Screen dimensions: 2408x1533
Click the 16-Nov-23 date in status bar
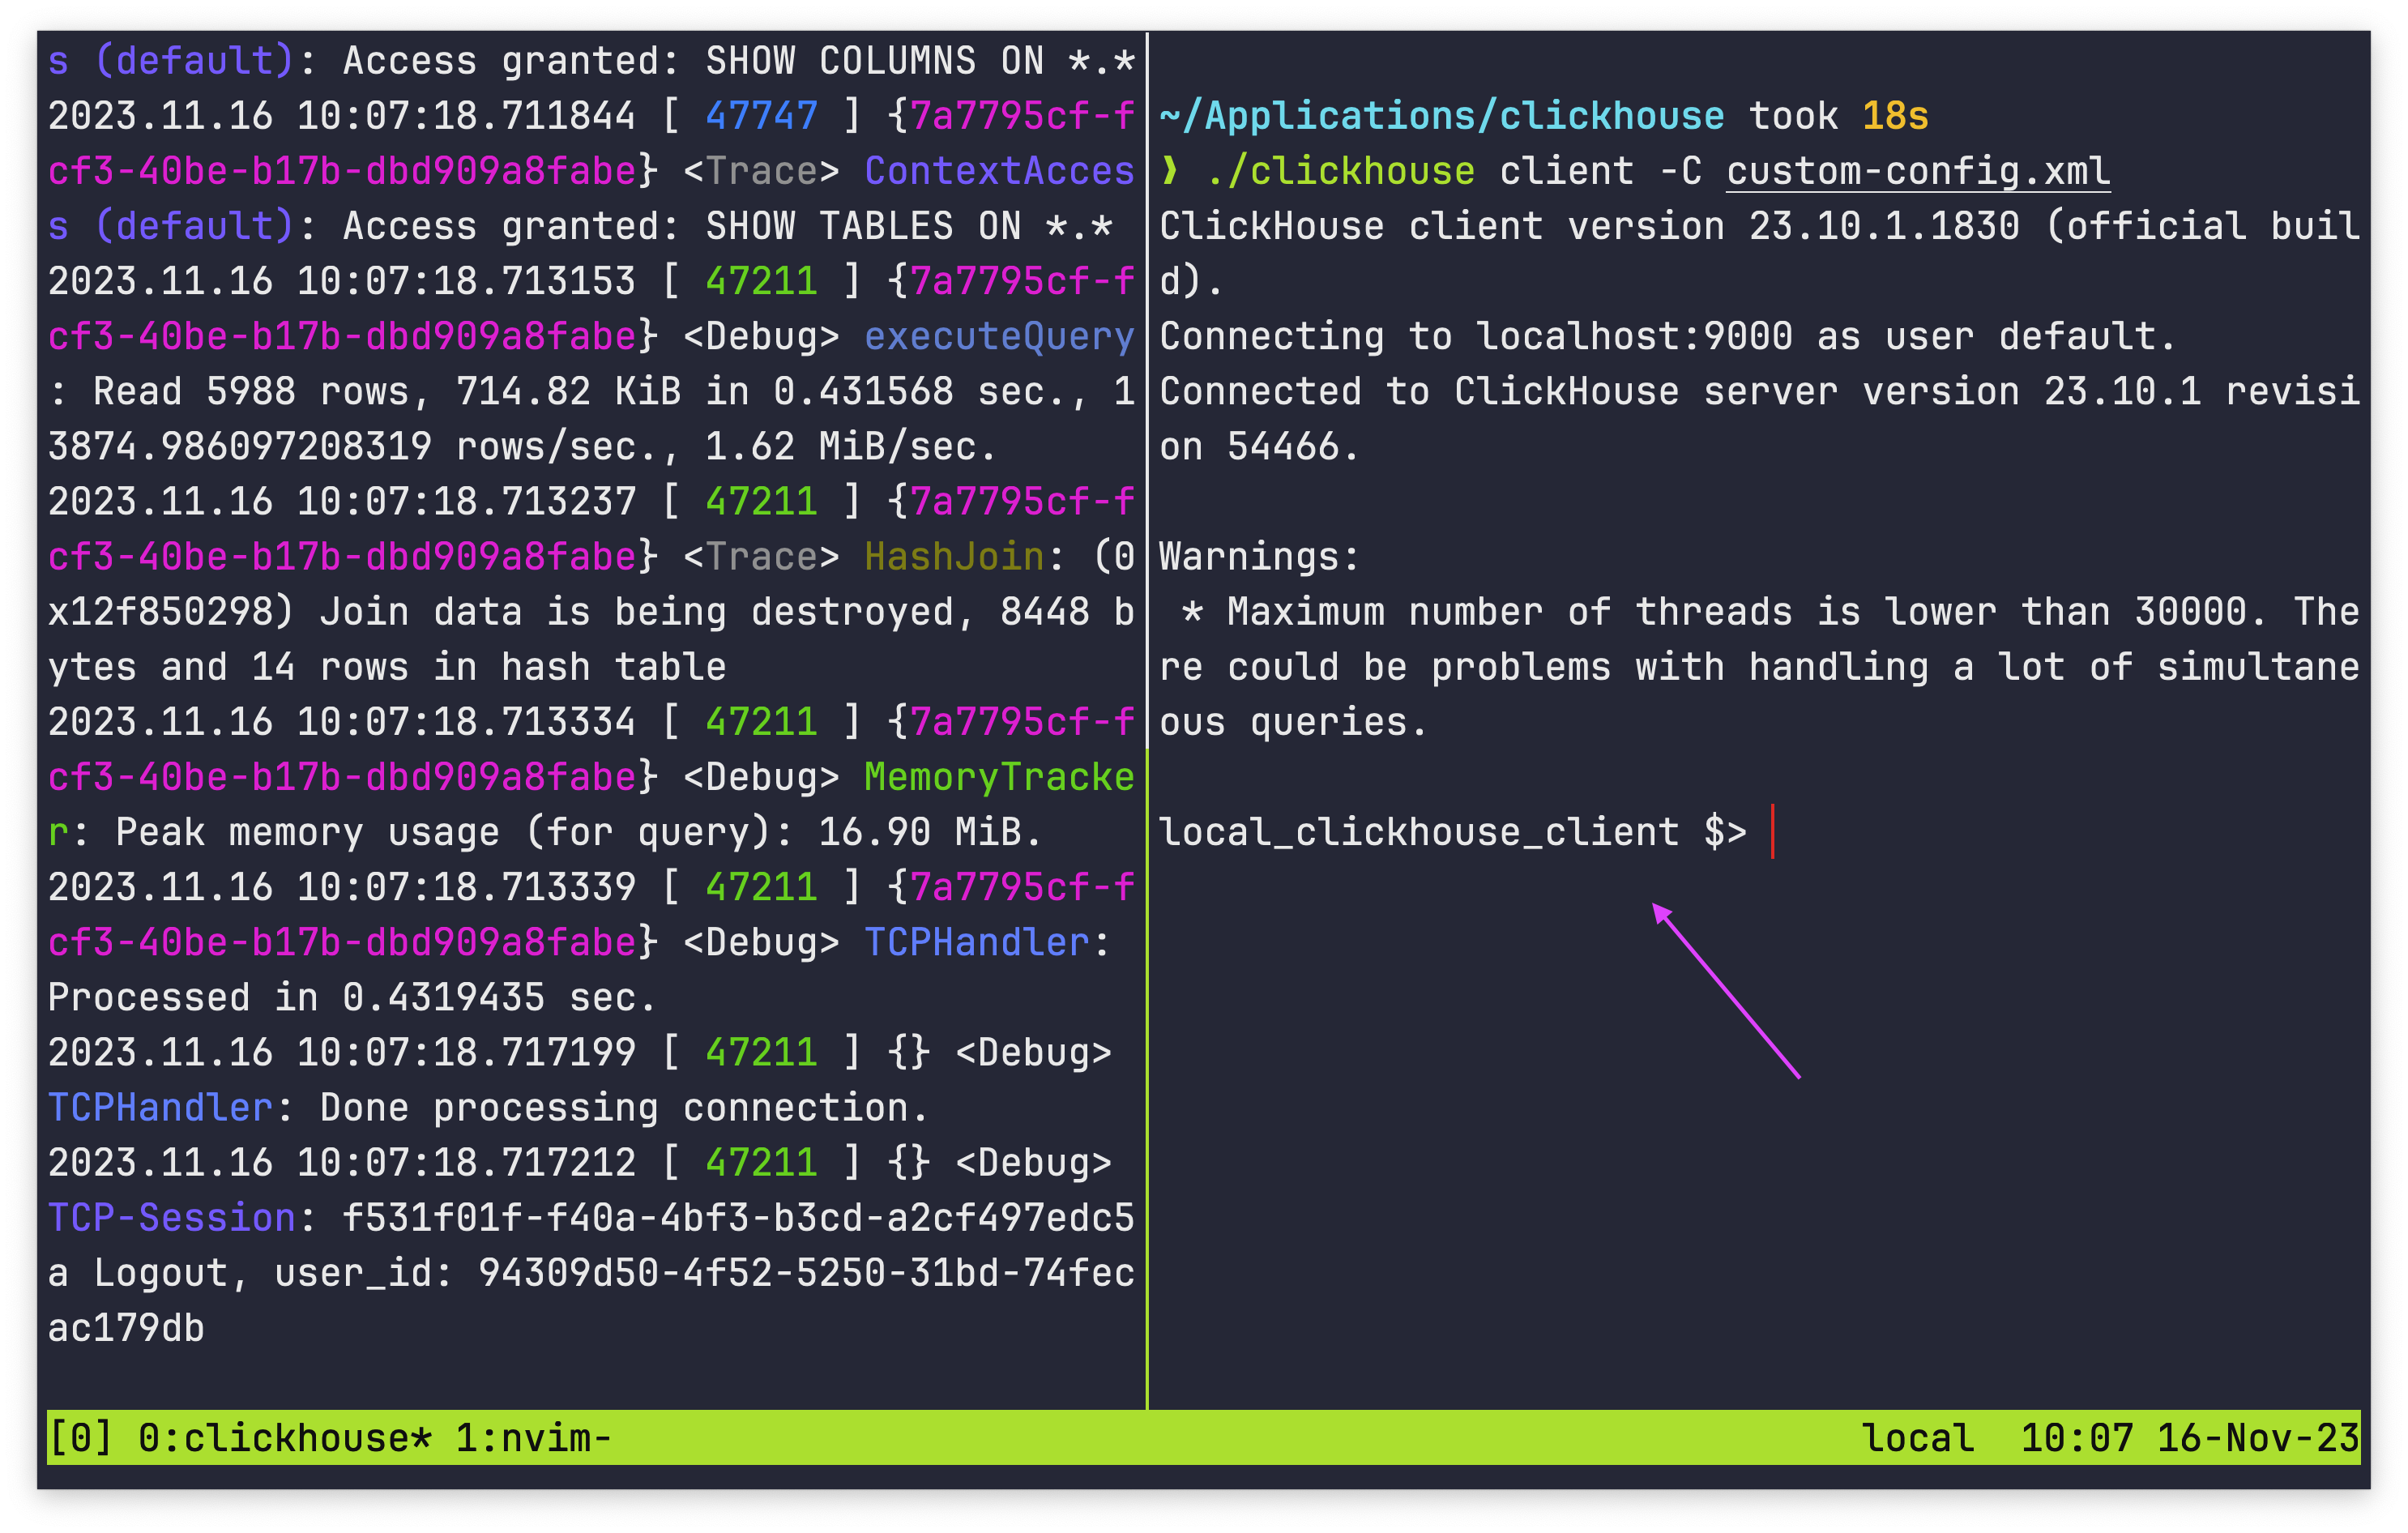coord(2257,1438)
